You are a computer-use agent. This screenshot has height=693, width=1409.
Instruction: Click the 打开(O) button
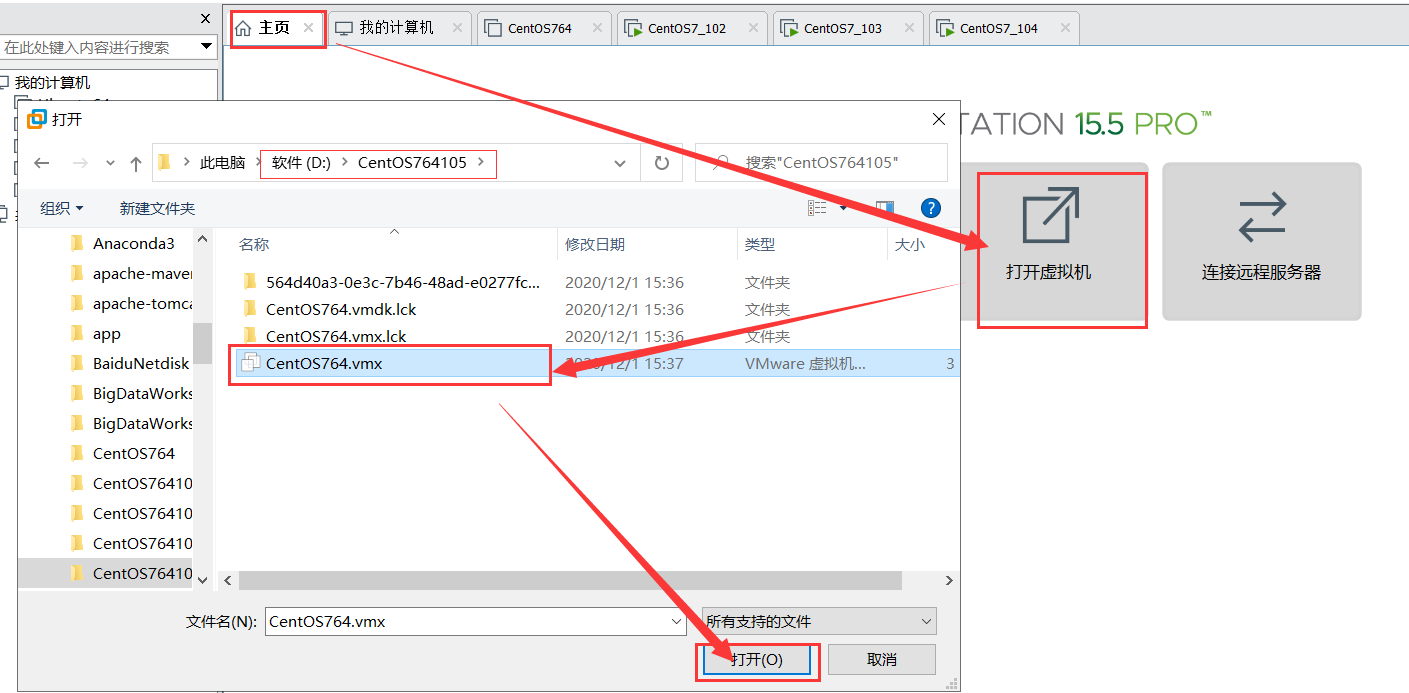pos(757,660)
